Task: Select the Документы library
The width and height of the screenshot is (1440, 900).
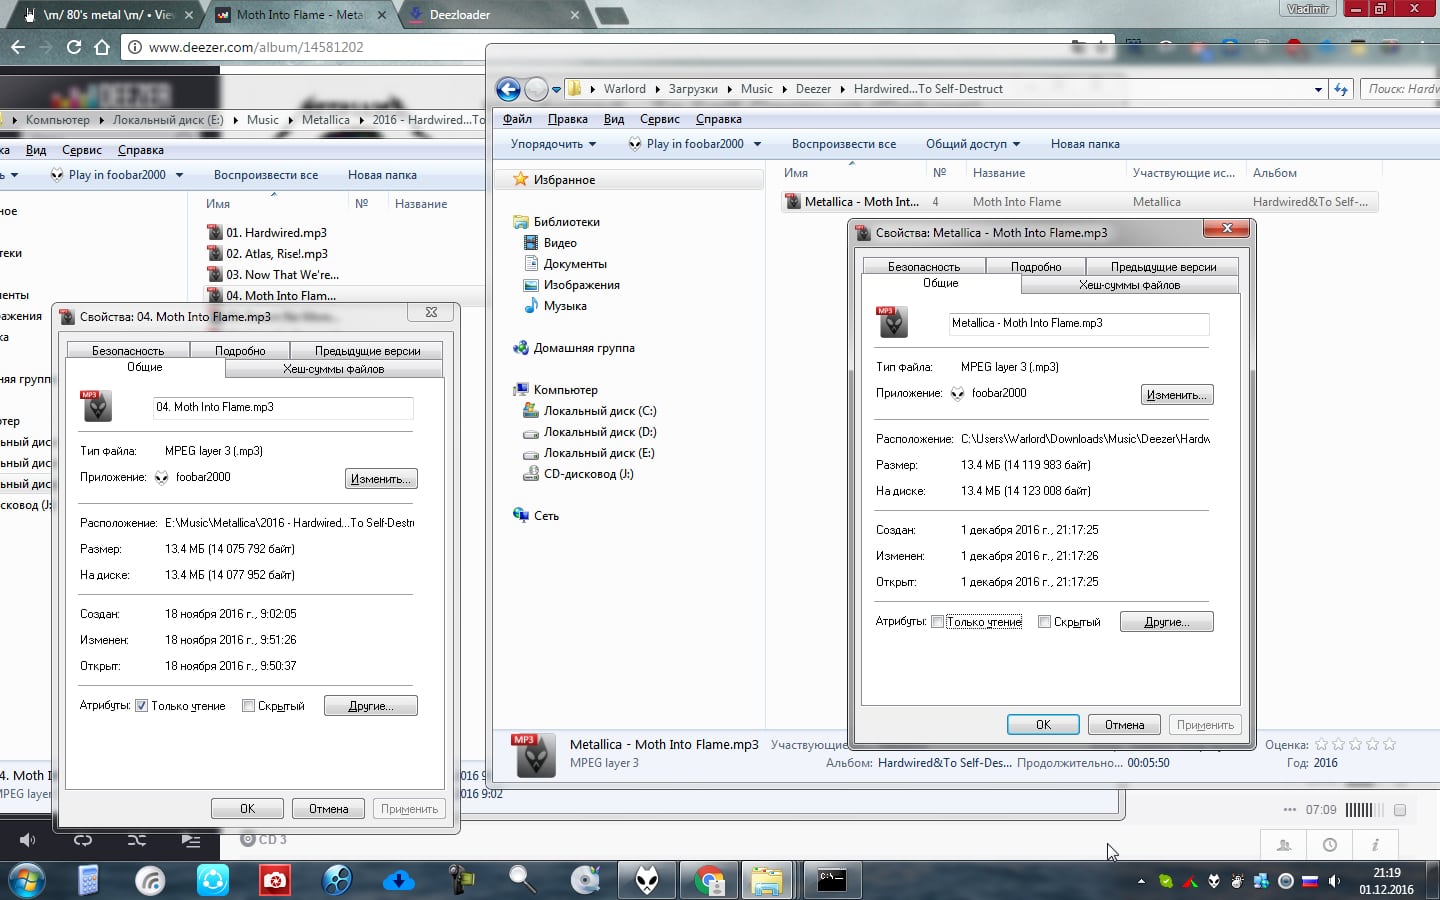Action: click(575, 264)
